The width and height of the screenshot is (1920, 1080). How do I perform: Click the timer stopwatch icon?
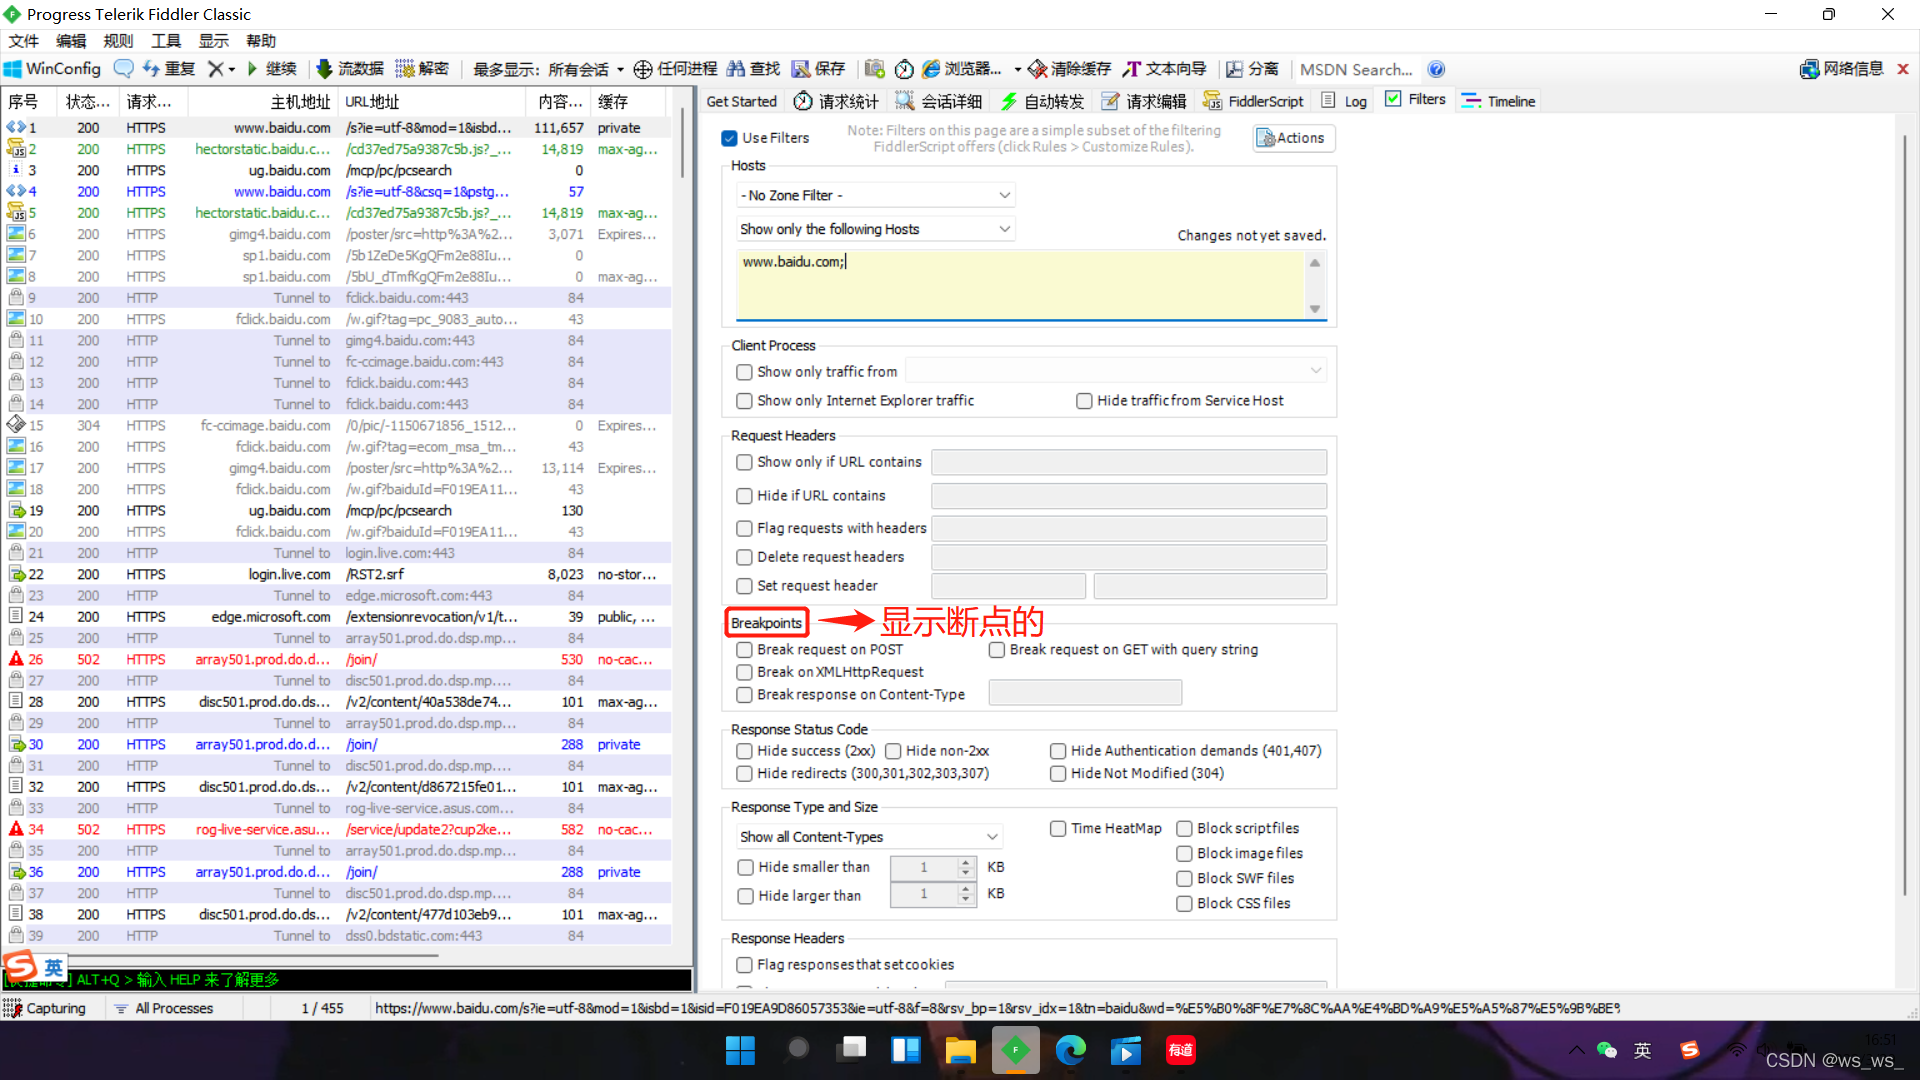coord(904,69)
